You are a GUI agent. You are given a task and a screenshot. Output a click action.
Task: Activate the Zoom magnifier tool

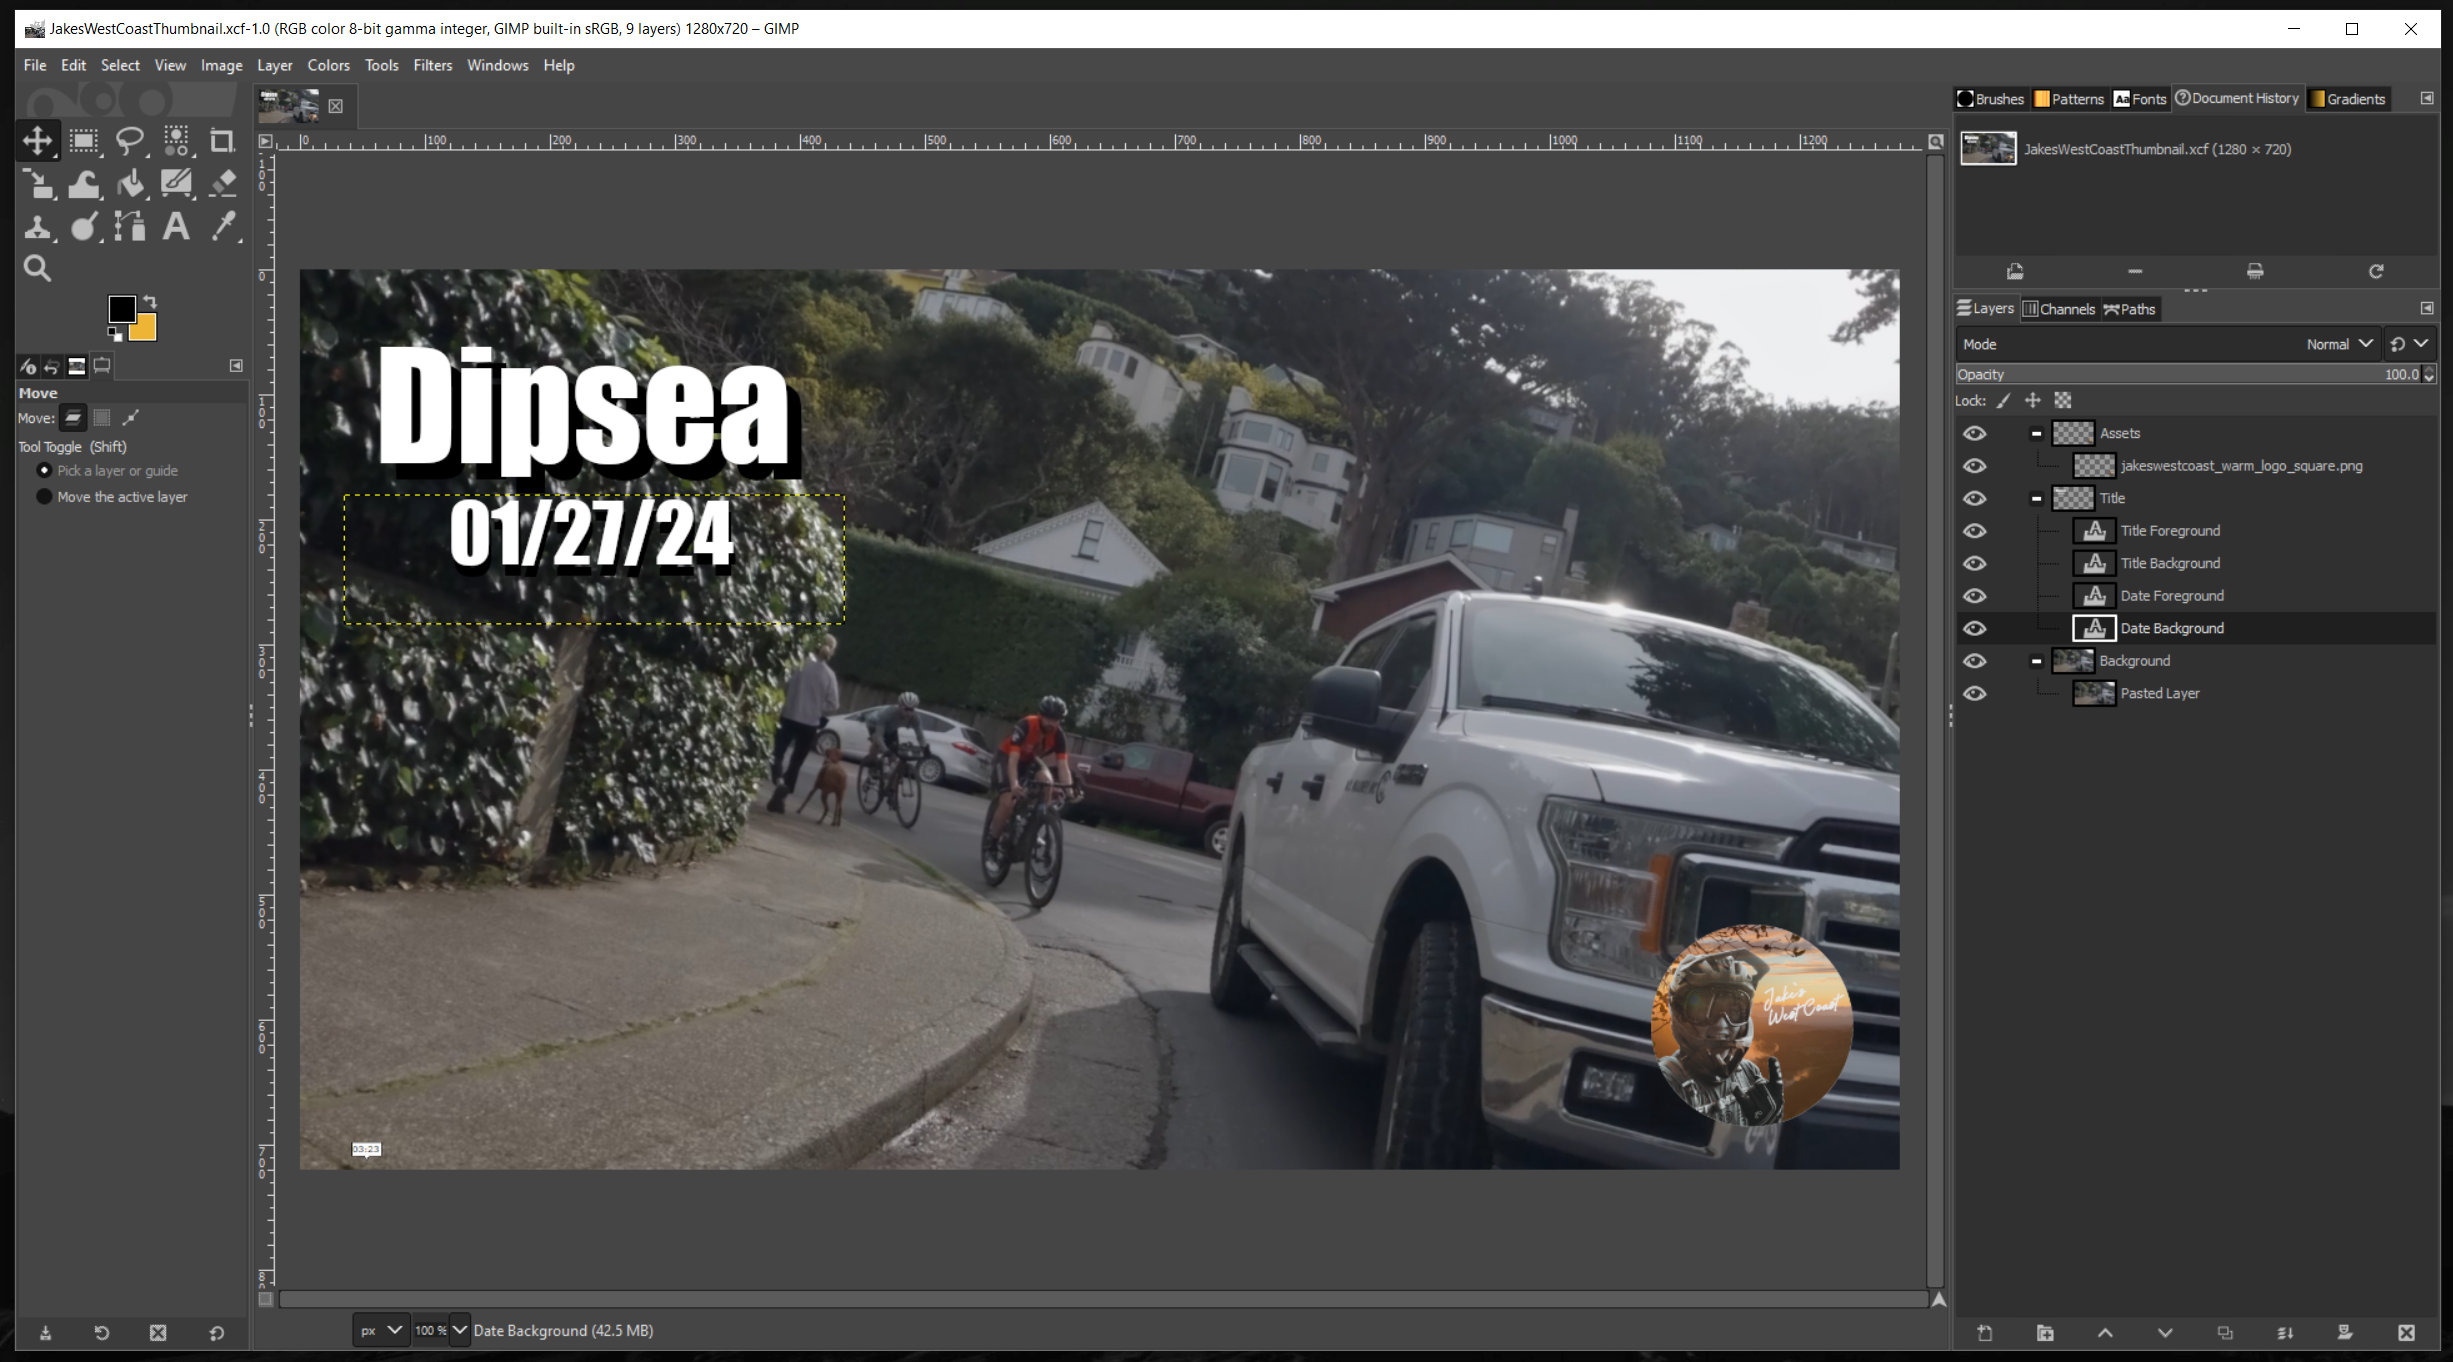tap(37, 268)
